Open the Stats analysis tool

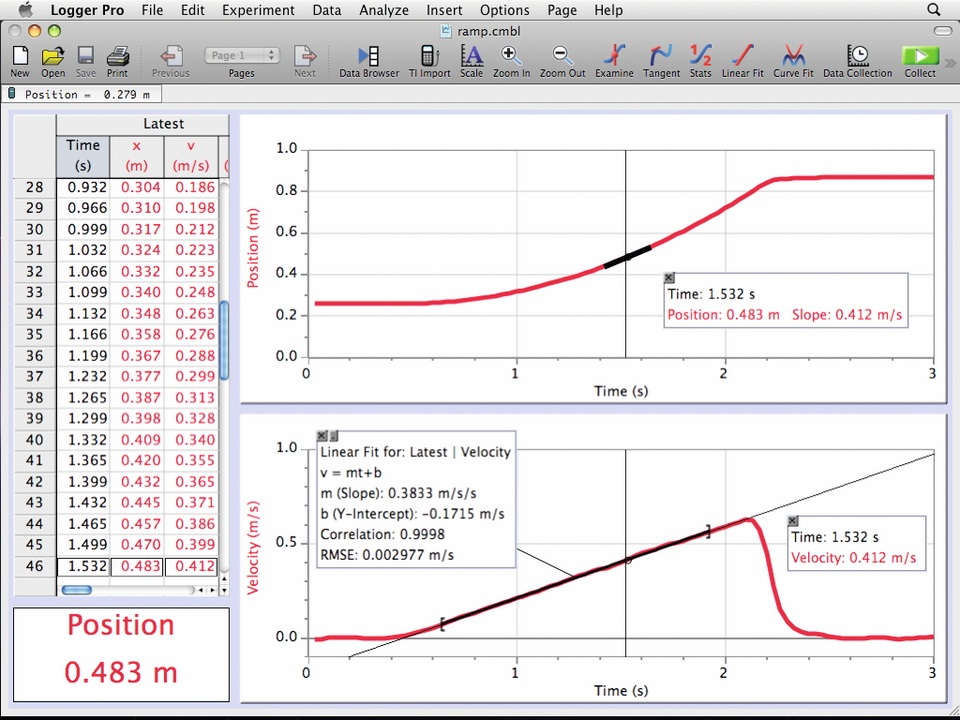point(700,56)
